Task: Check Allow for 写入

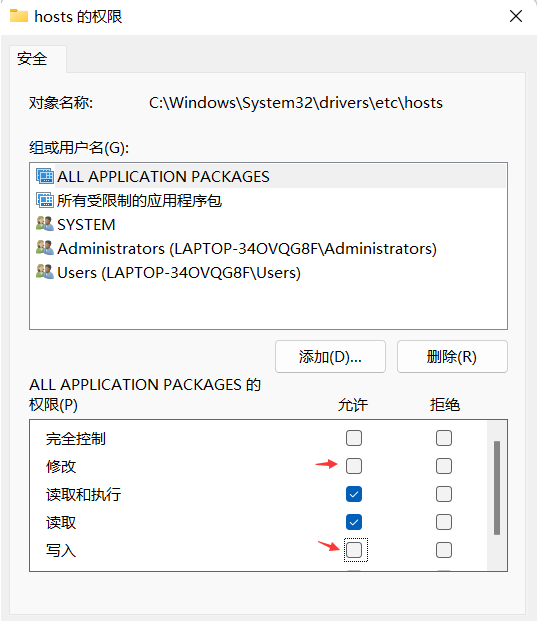Action: pos(354,550)
